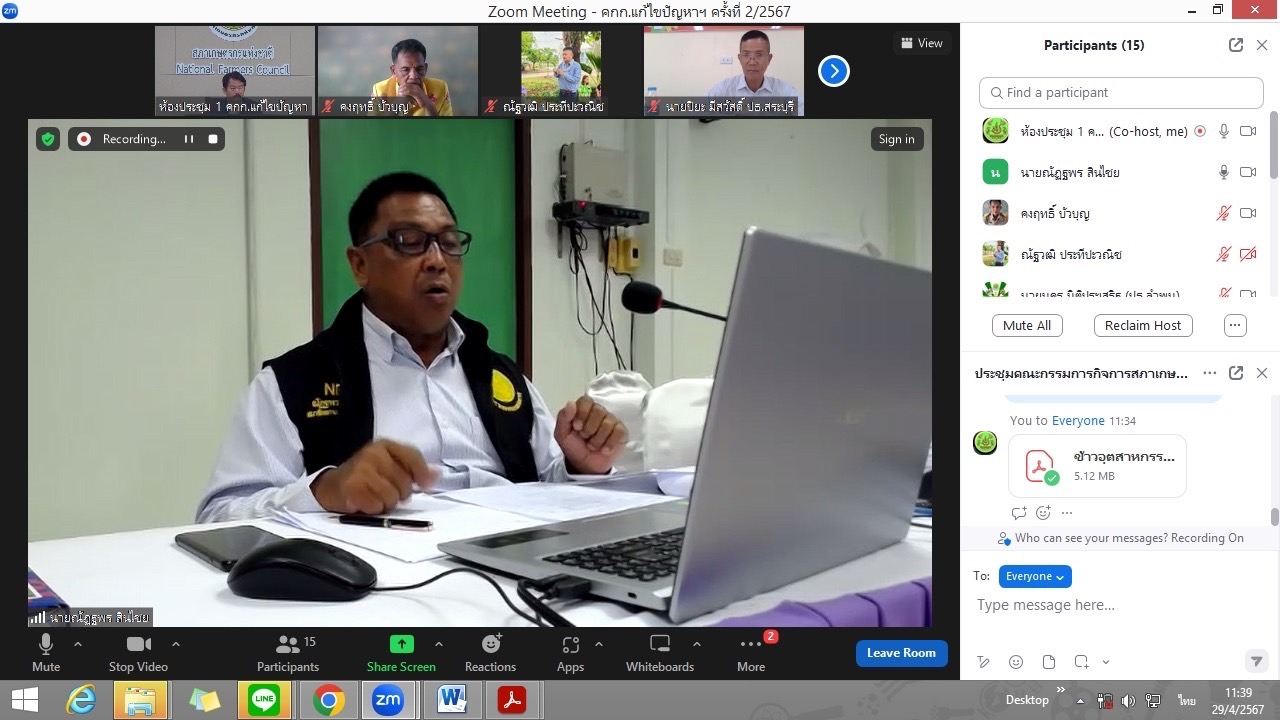The image size is (1280, 720).
Task: Click the Leave Room button
Action: (x=901, y=653)
